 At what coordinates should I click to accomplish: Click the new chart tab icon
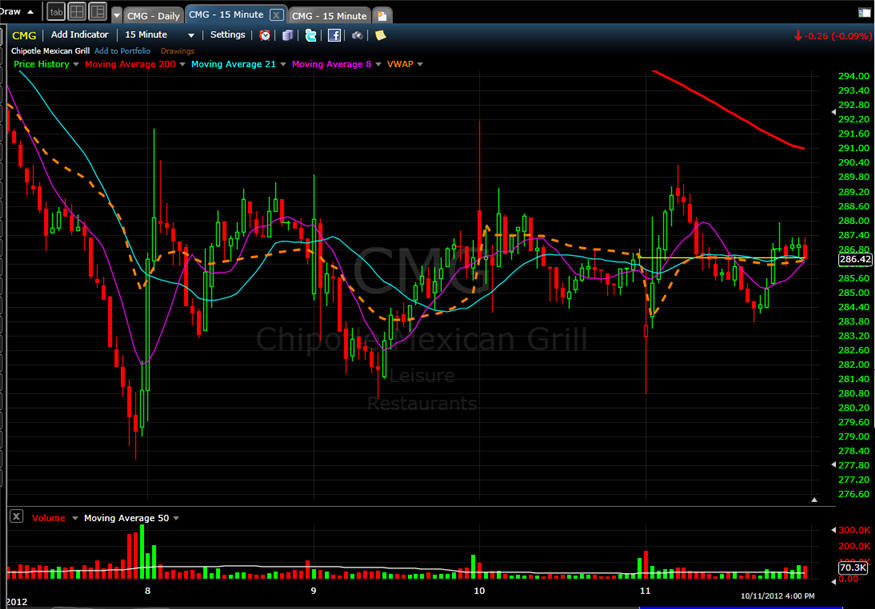(382, 16)
